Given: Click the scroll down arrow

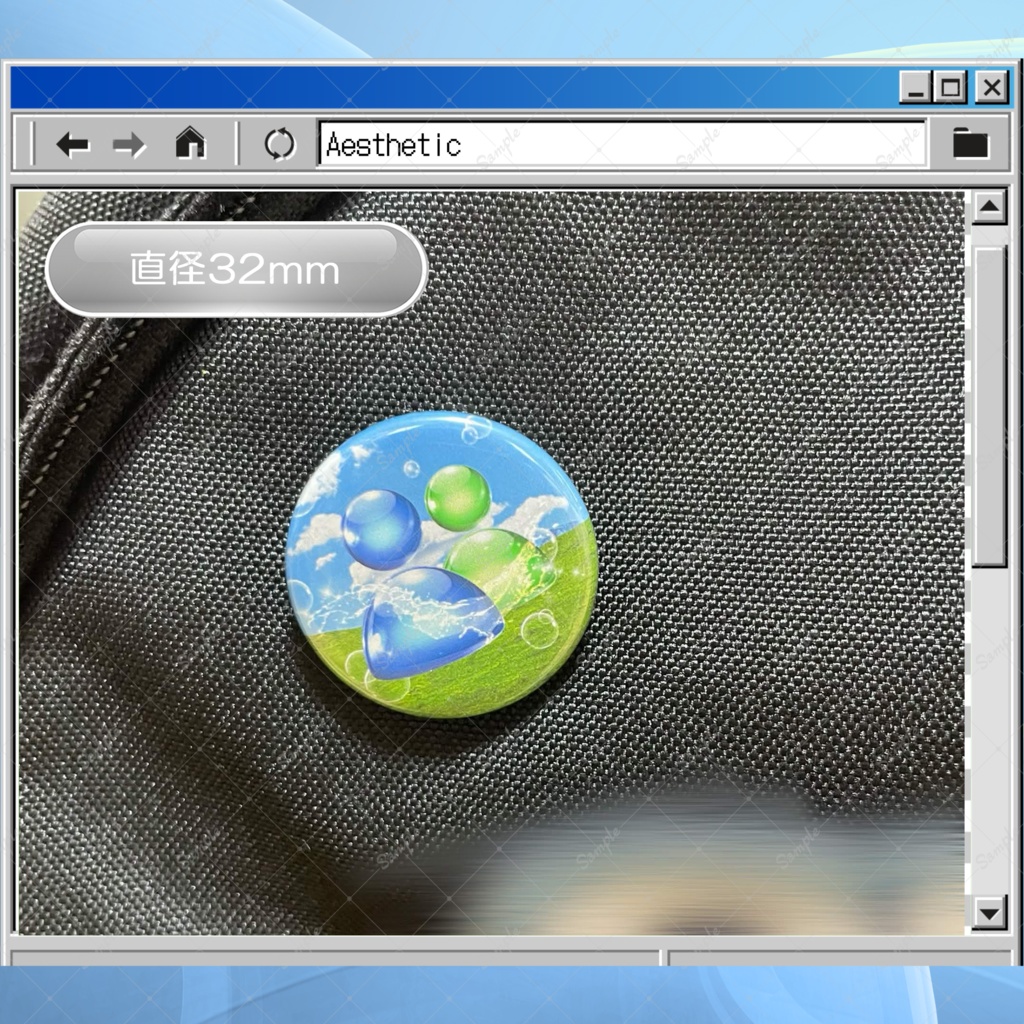Looking at the screenshot, I should (x=989, y=912).
